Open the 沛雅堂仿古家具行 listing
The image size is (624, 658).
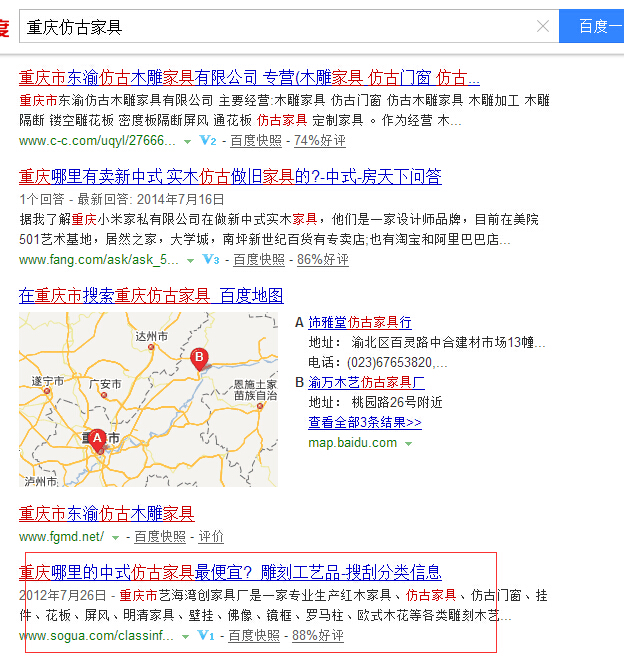(x=360, y=322)
